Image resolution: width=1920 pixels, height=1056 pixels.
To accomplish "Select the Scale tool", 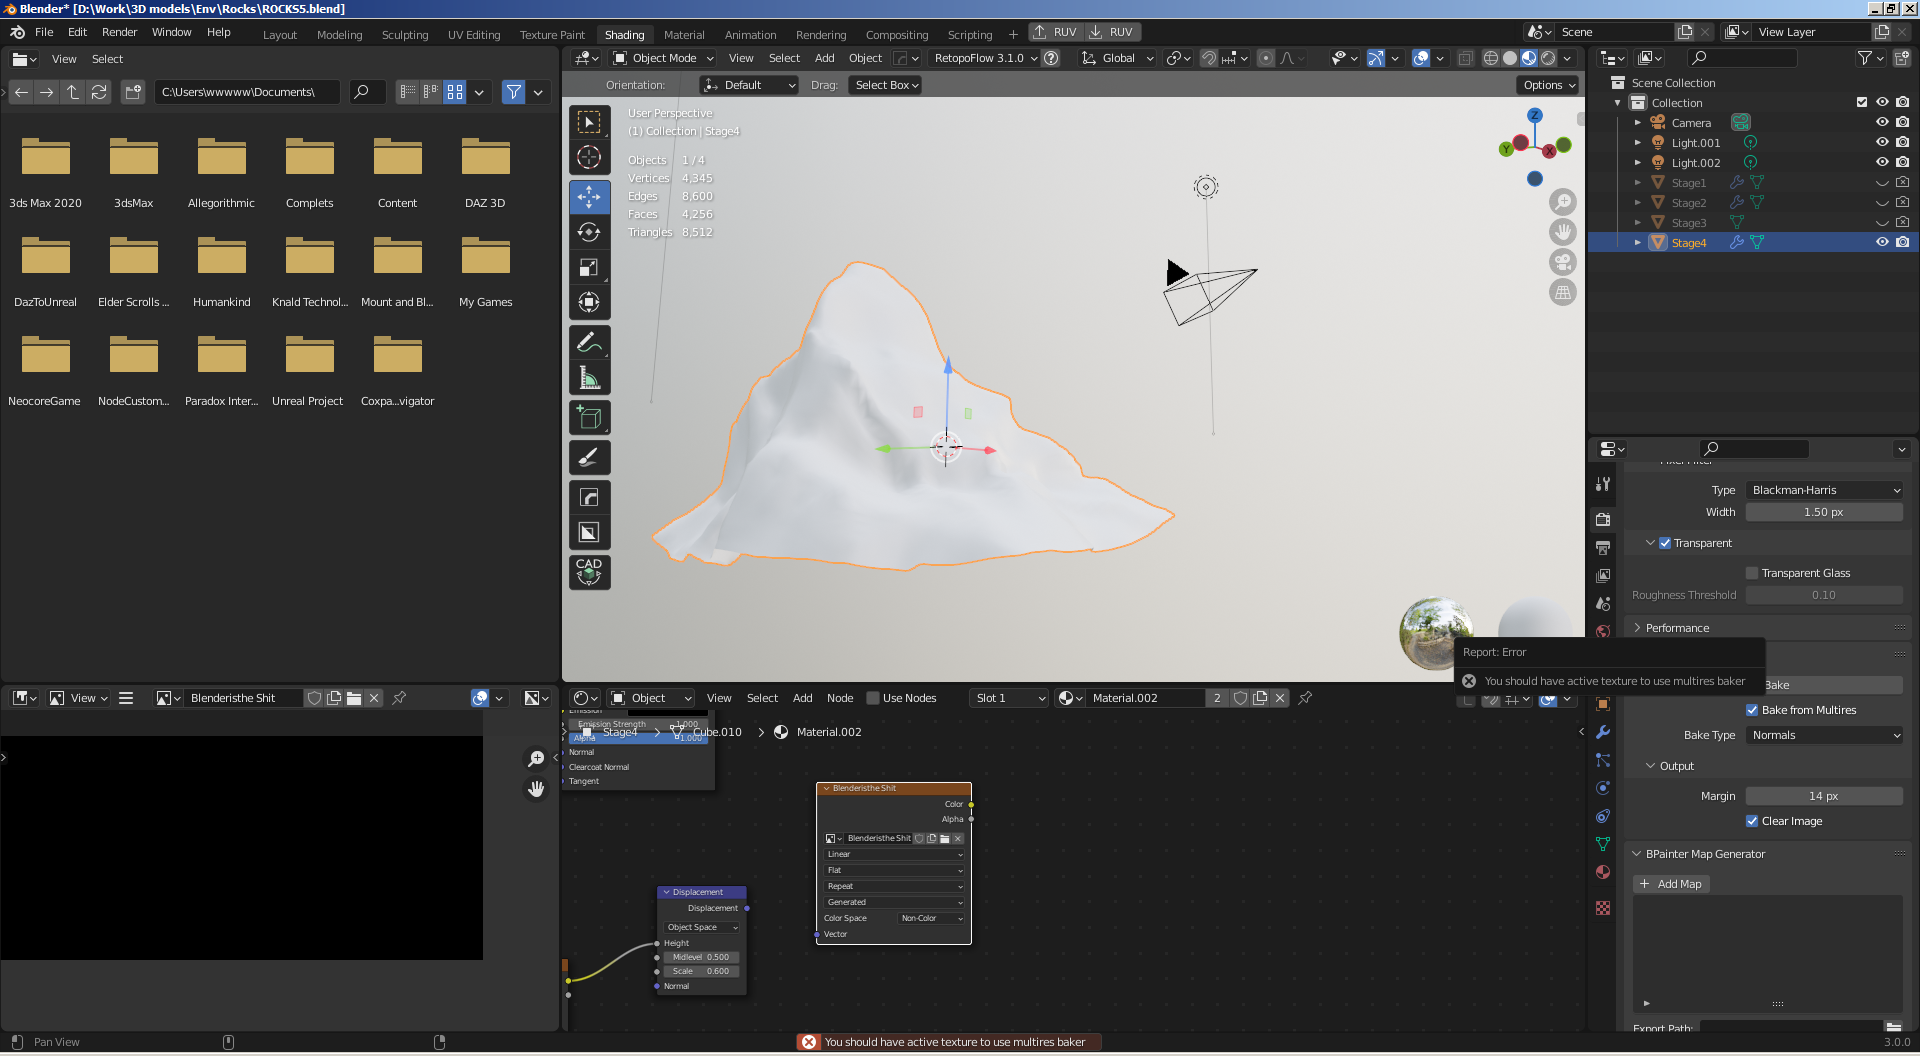I will pyautogui.click(x=589, y=267).
